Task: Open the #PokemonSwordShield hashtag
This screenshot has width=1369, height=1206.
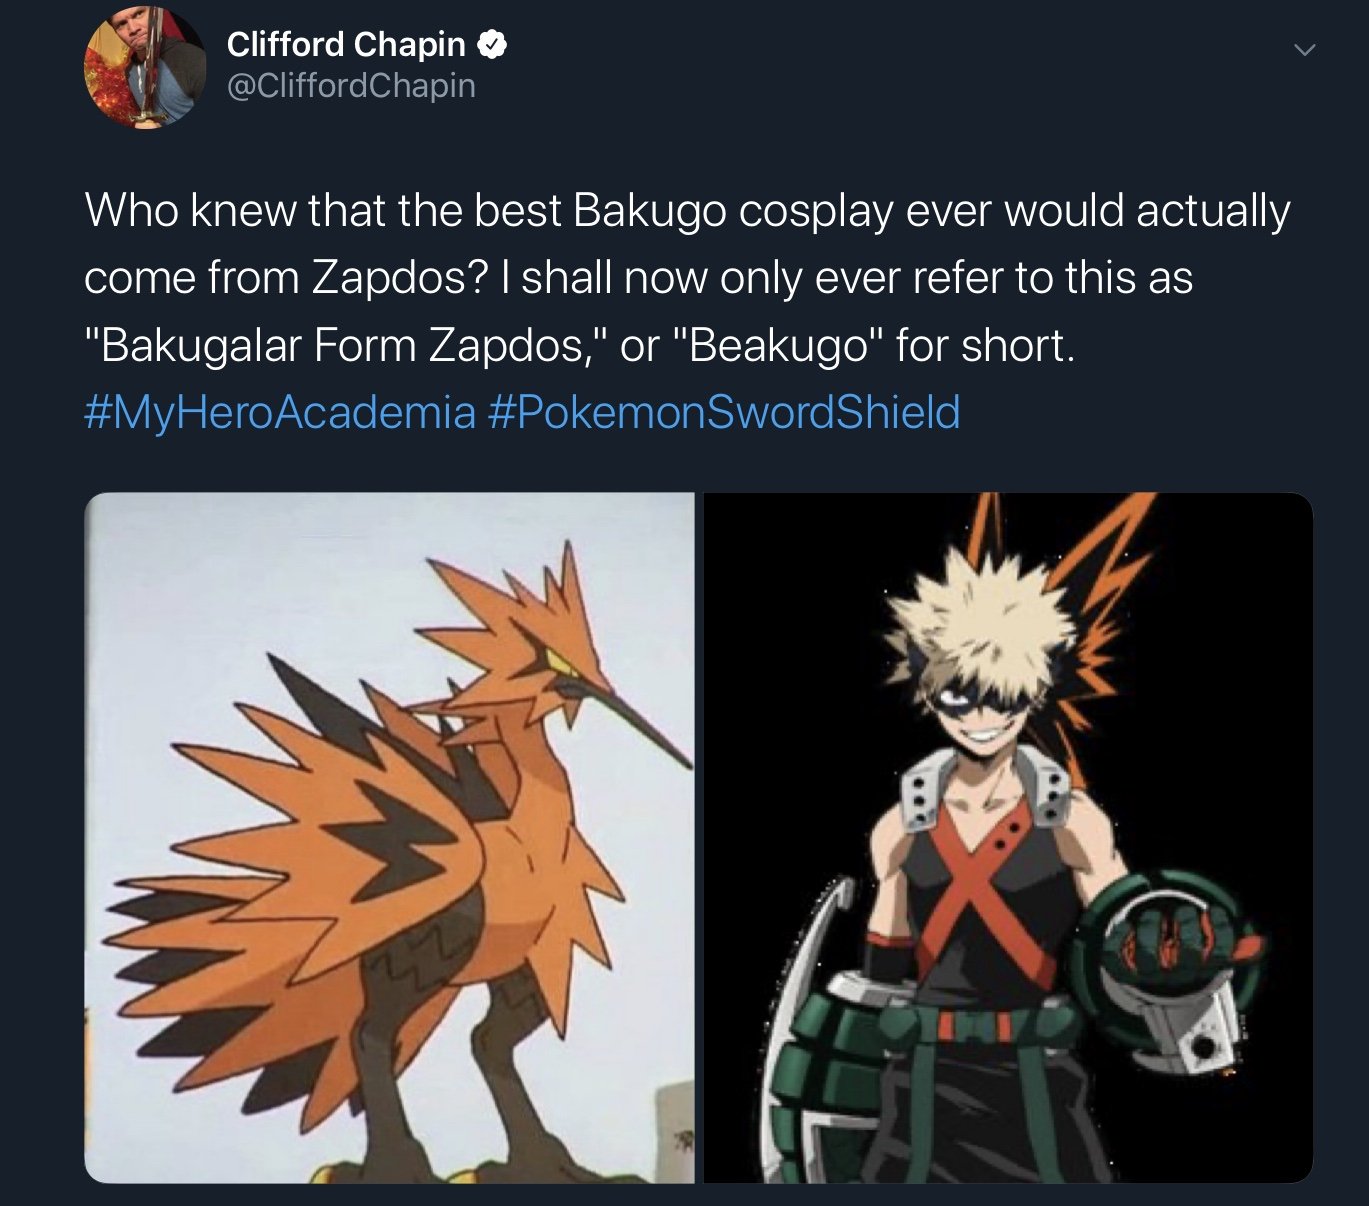Action: (x=724, y=412)
